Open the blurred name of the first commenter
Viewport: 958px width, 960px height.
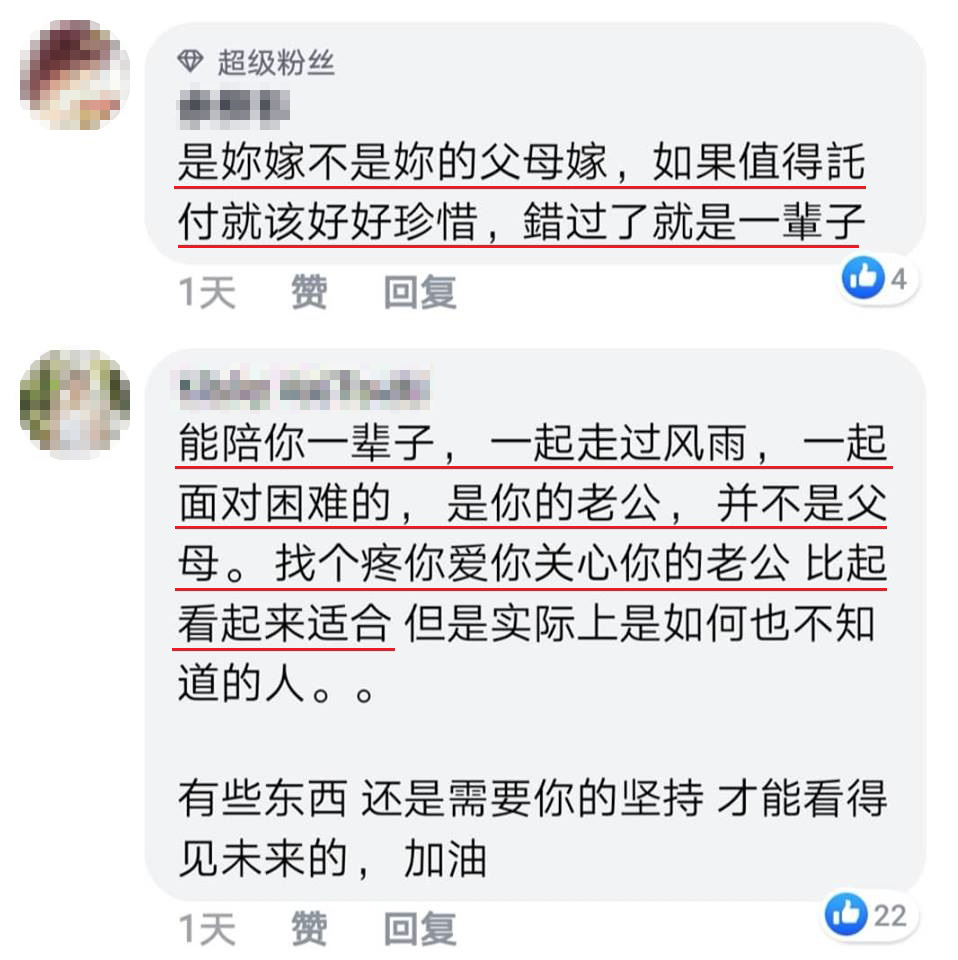click(233, 108)
